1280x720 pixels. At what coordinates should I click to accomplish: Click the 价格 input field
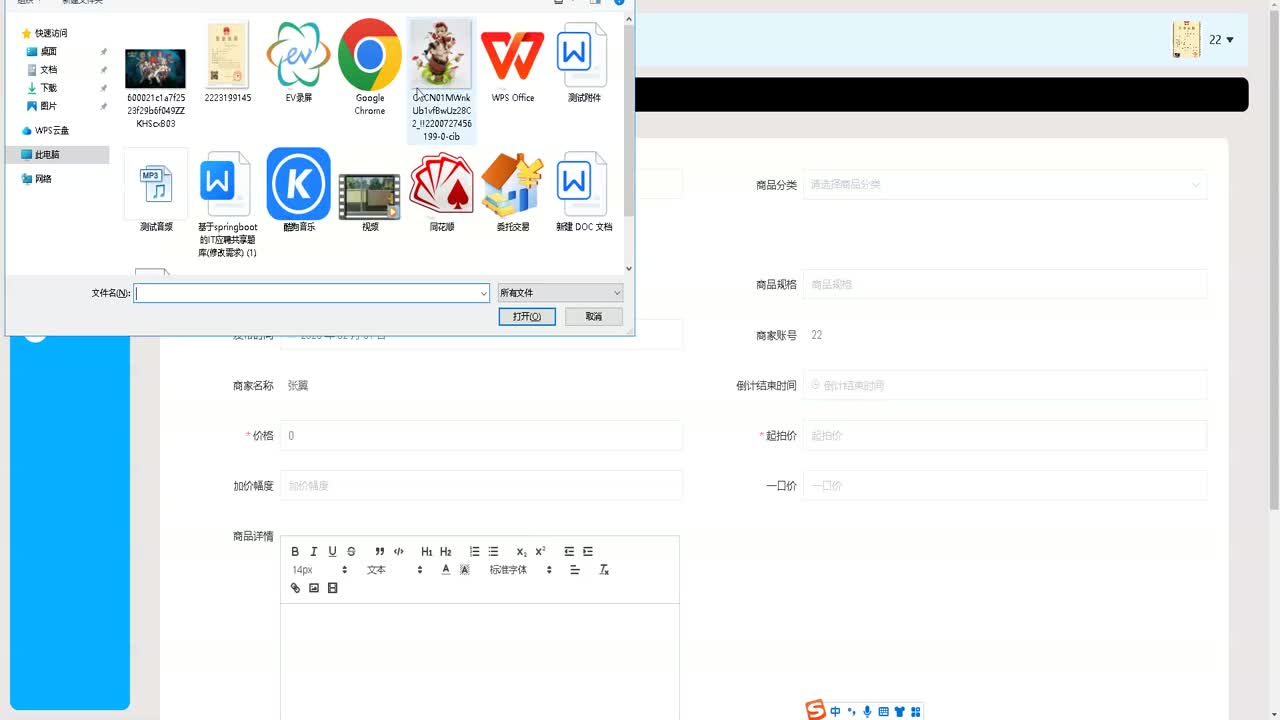point(481,435)
